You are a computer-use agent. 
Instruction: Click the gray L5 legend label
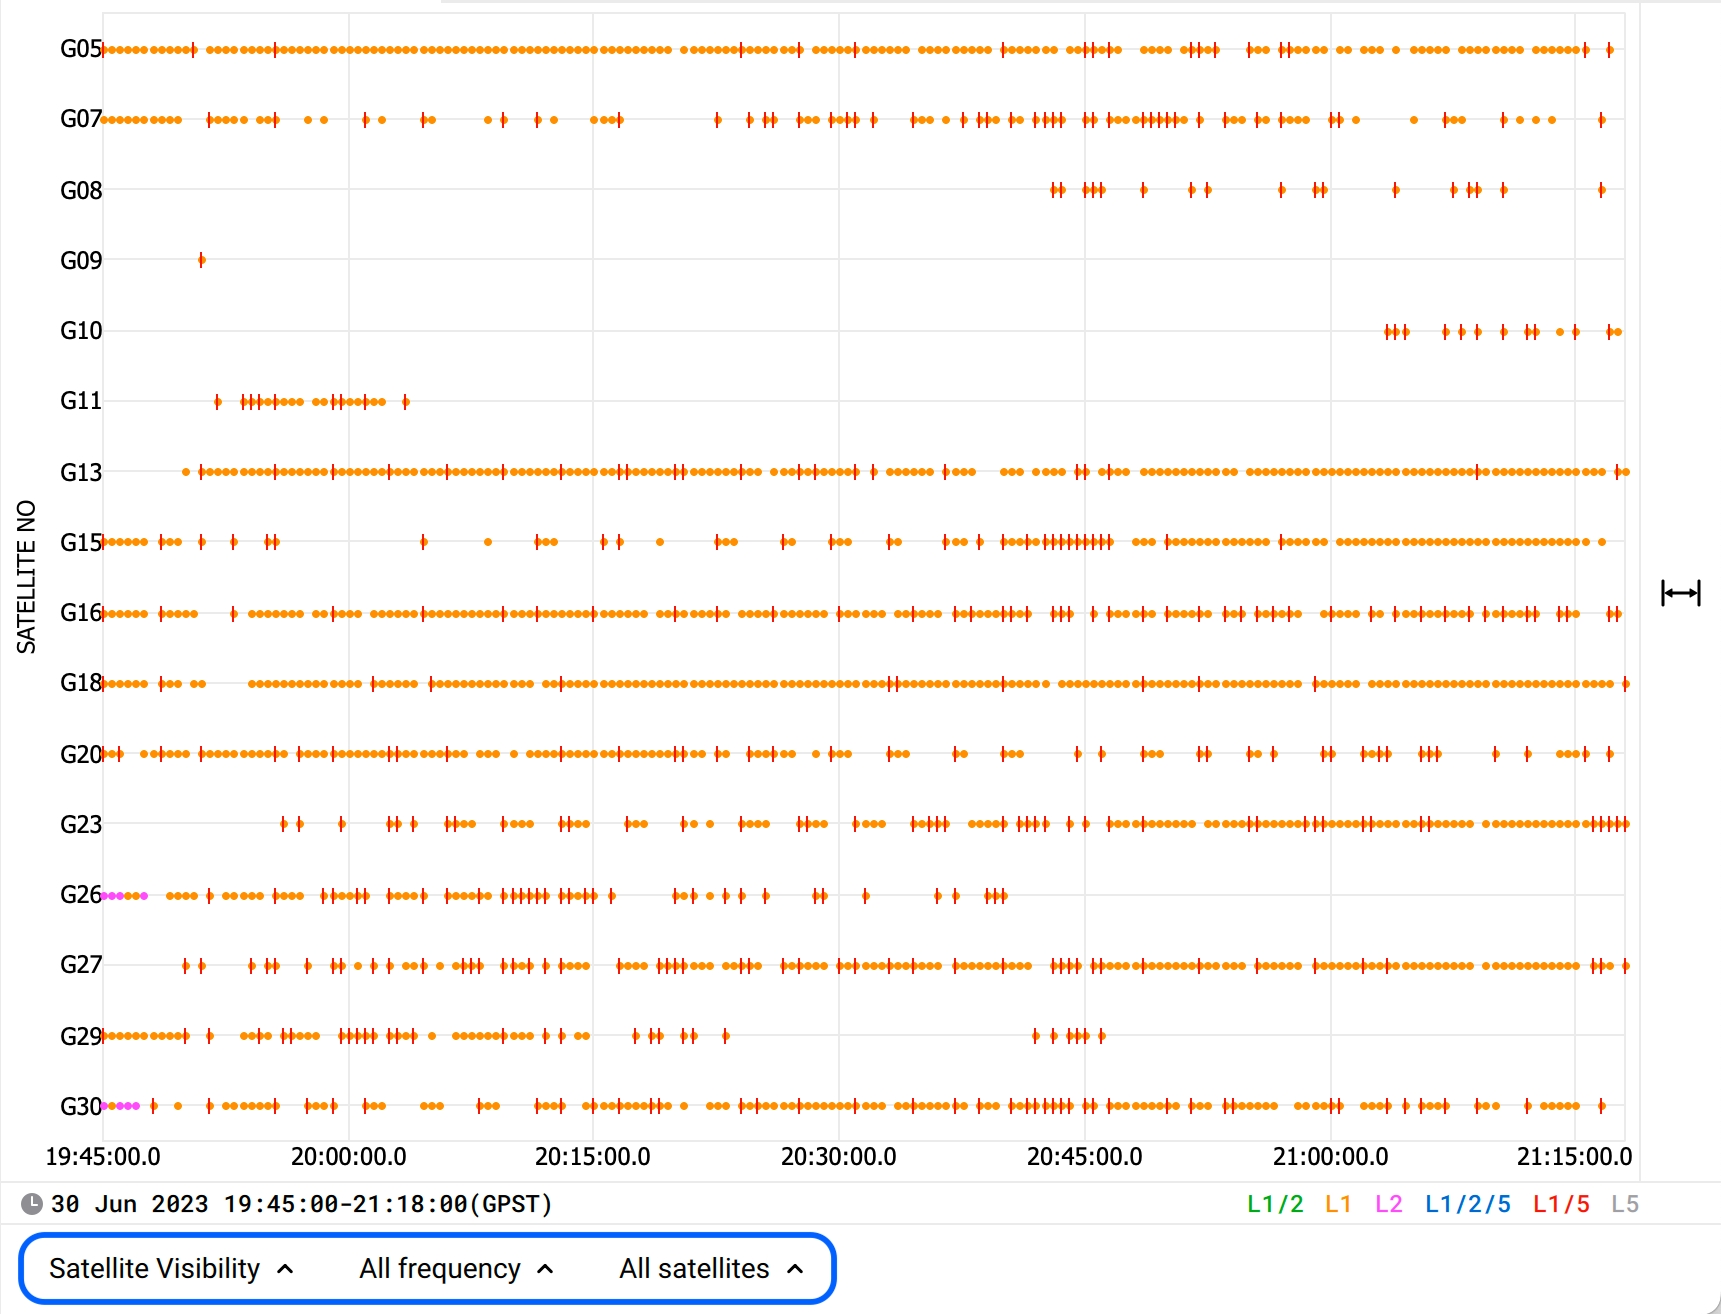[x=1624, y=1204]
